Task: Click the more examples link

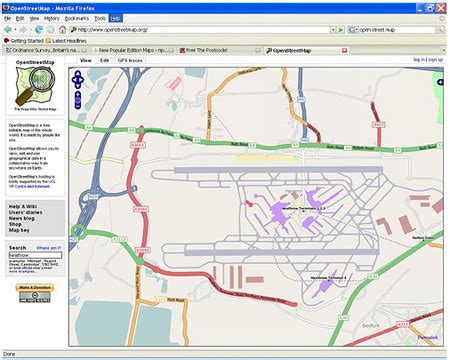Action: point(22,271)
